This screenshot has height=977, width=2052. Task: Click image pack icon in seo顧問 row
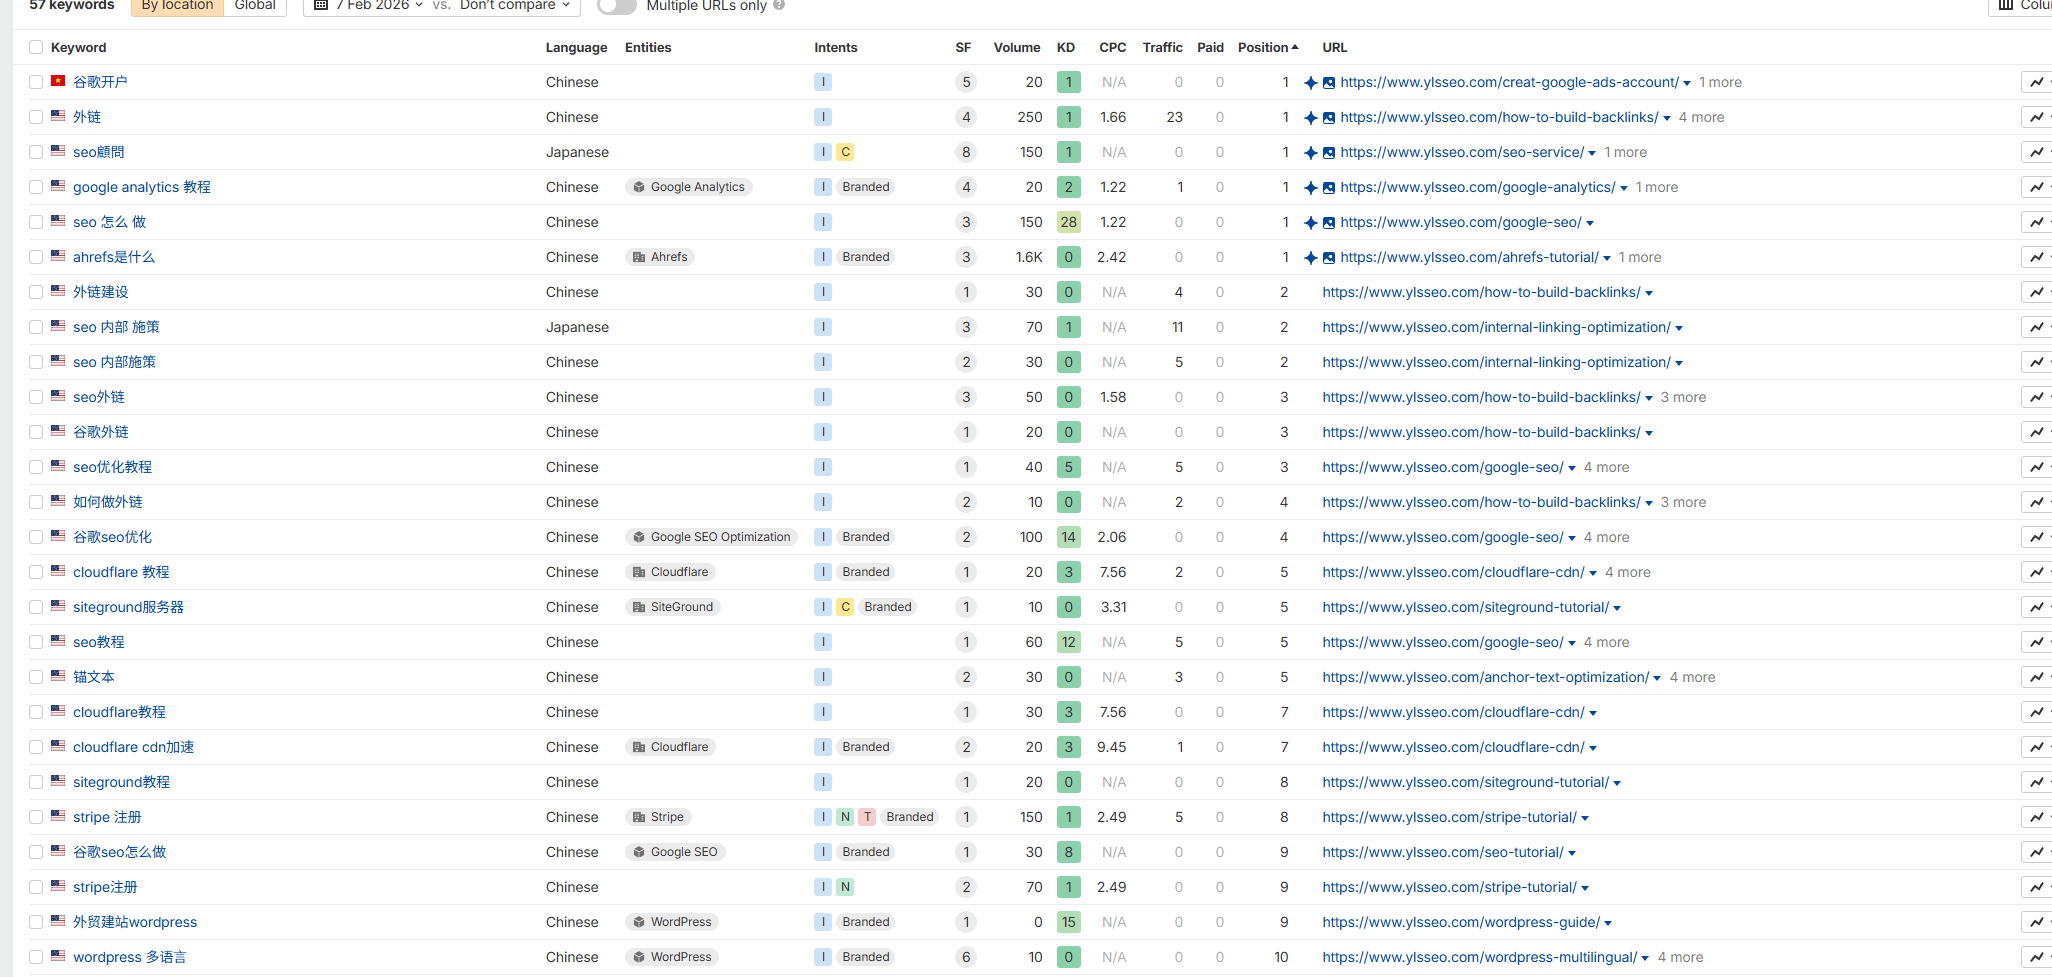[x=1328, y=153]
